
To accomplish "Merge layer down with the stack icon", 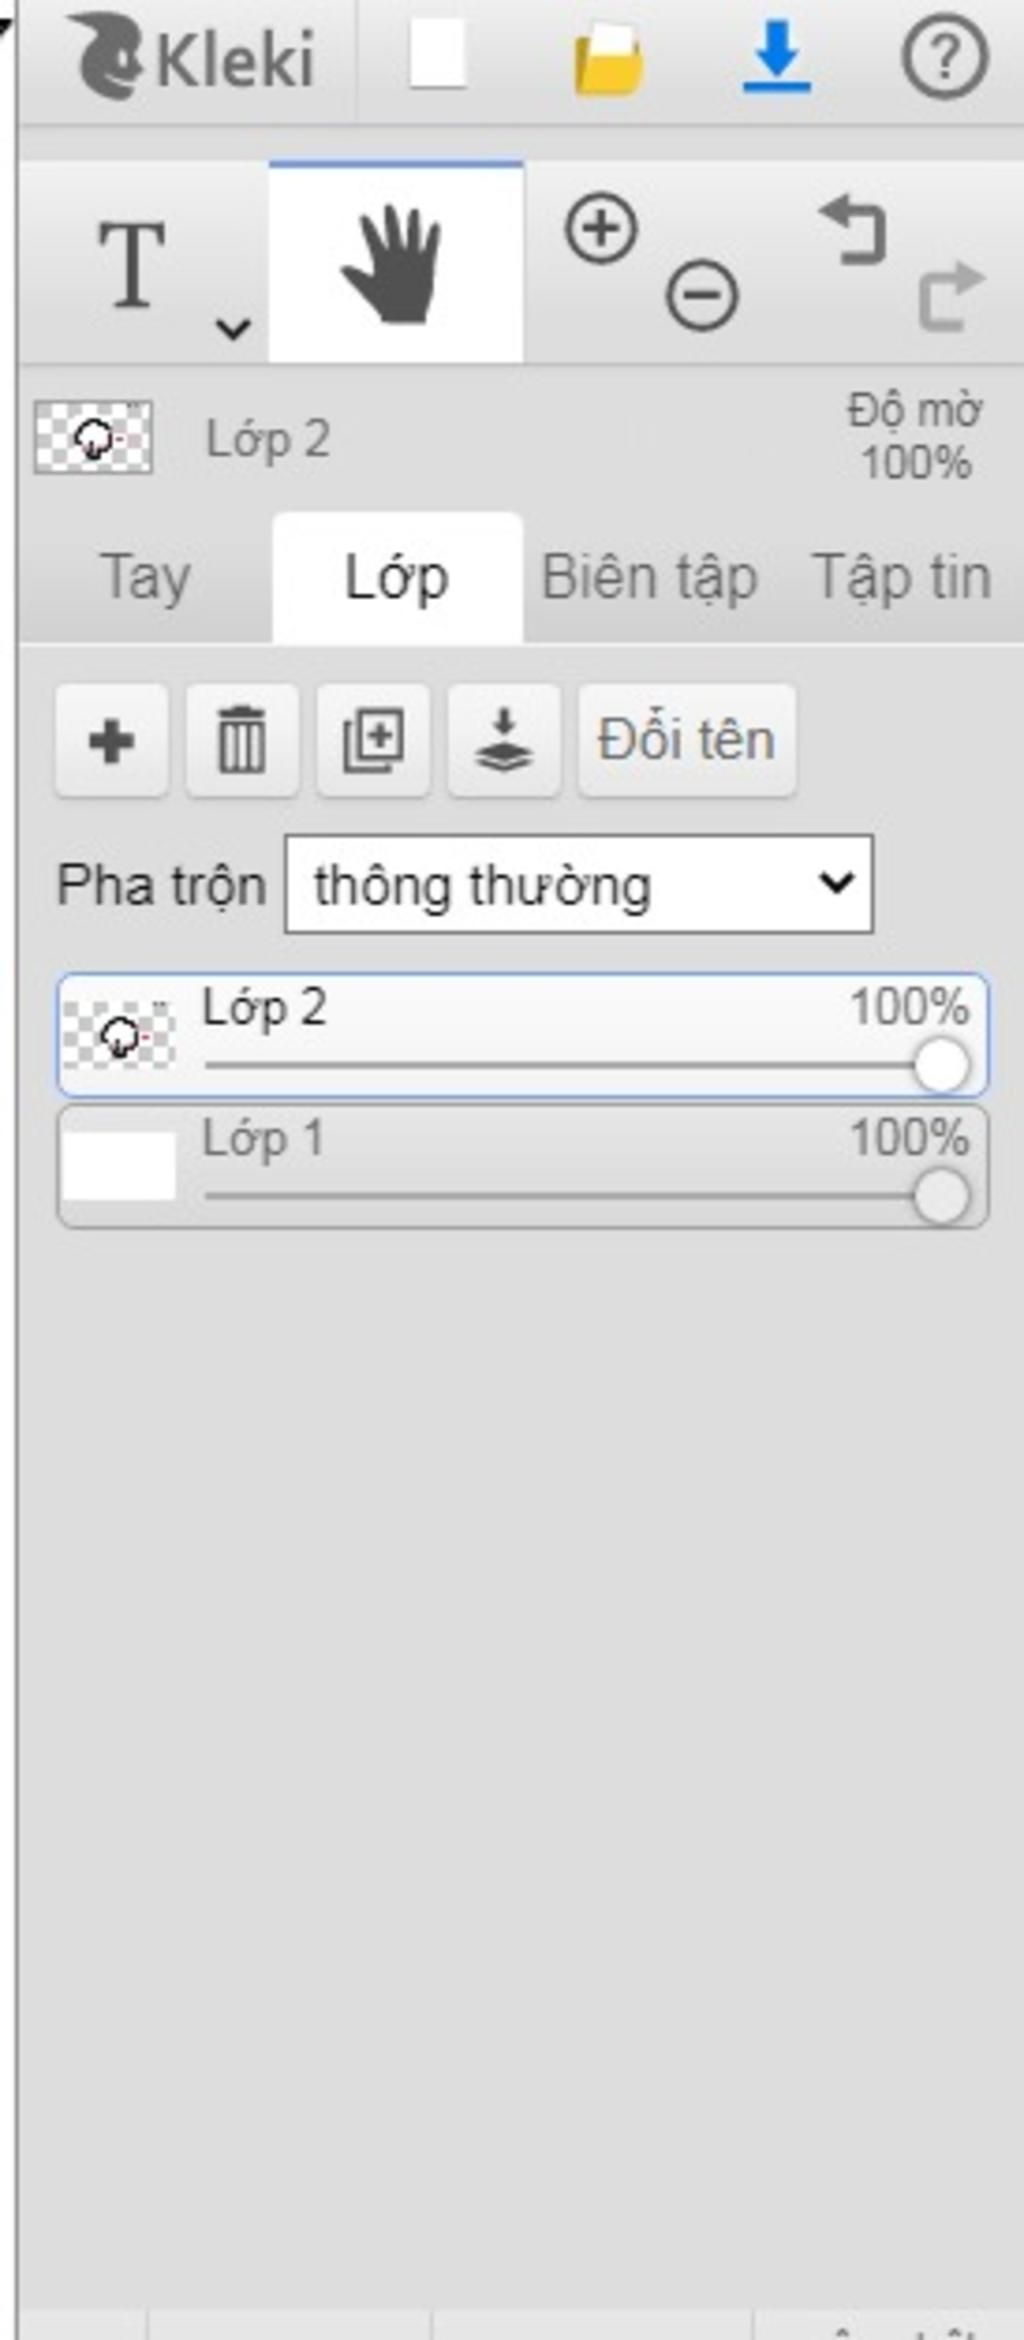I will point(504,741).
